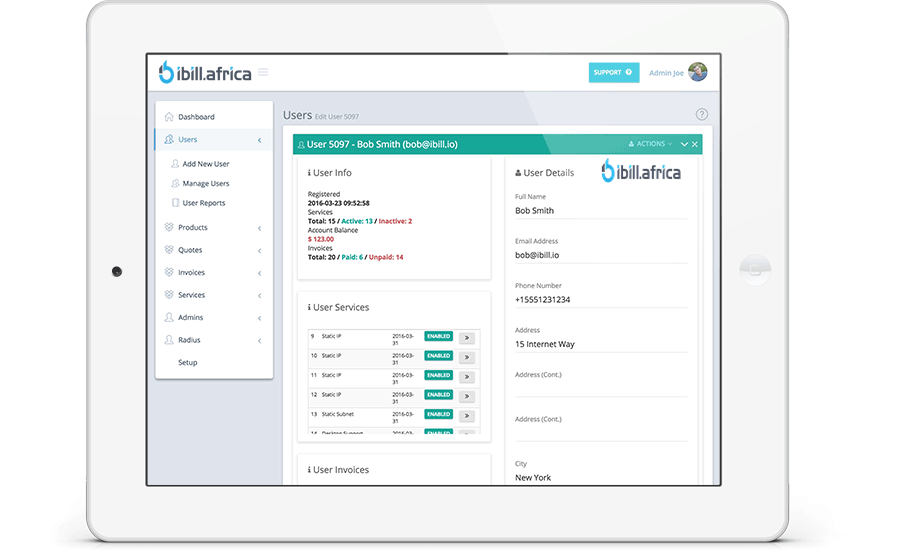
Task: Close the User 5097 panel
Action: click(x=694, y=144)
